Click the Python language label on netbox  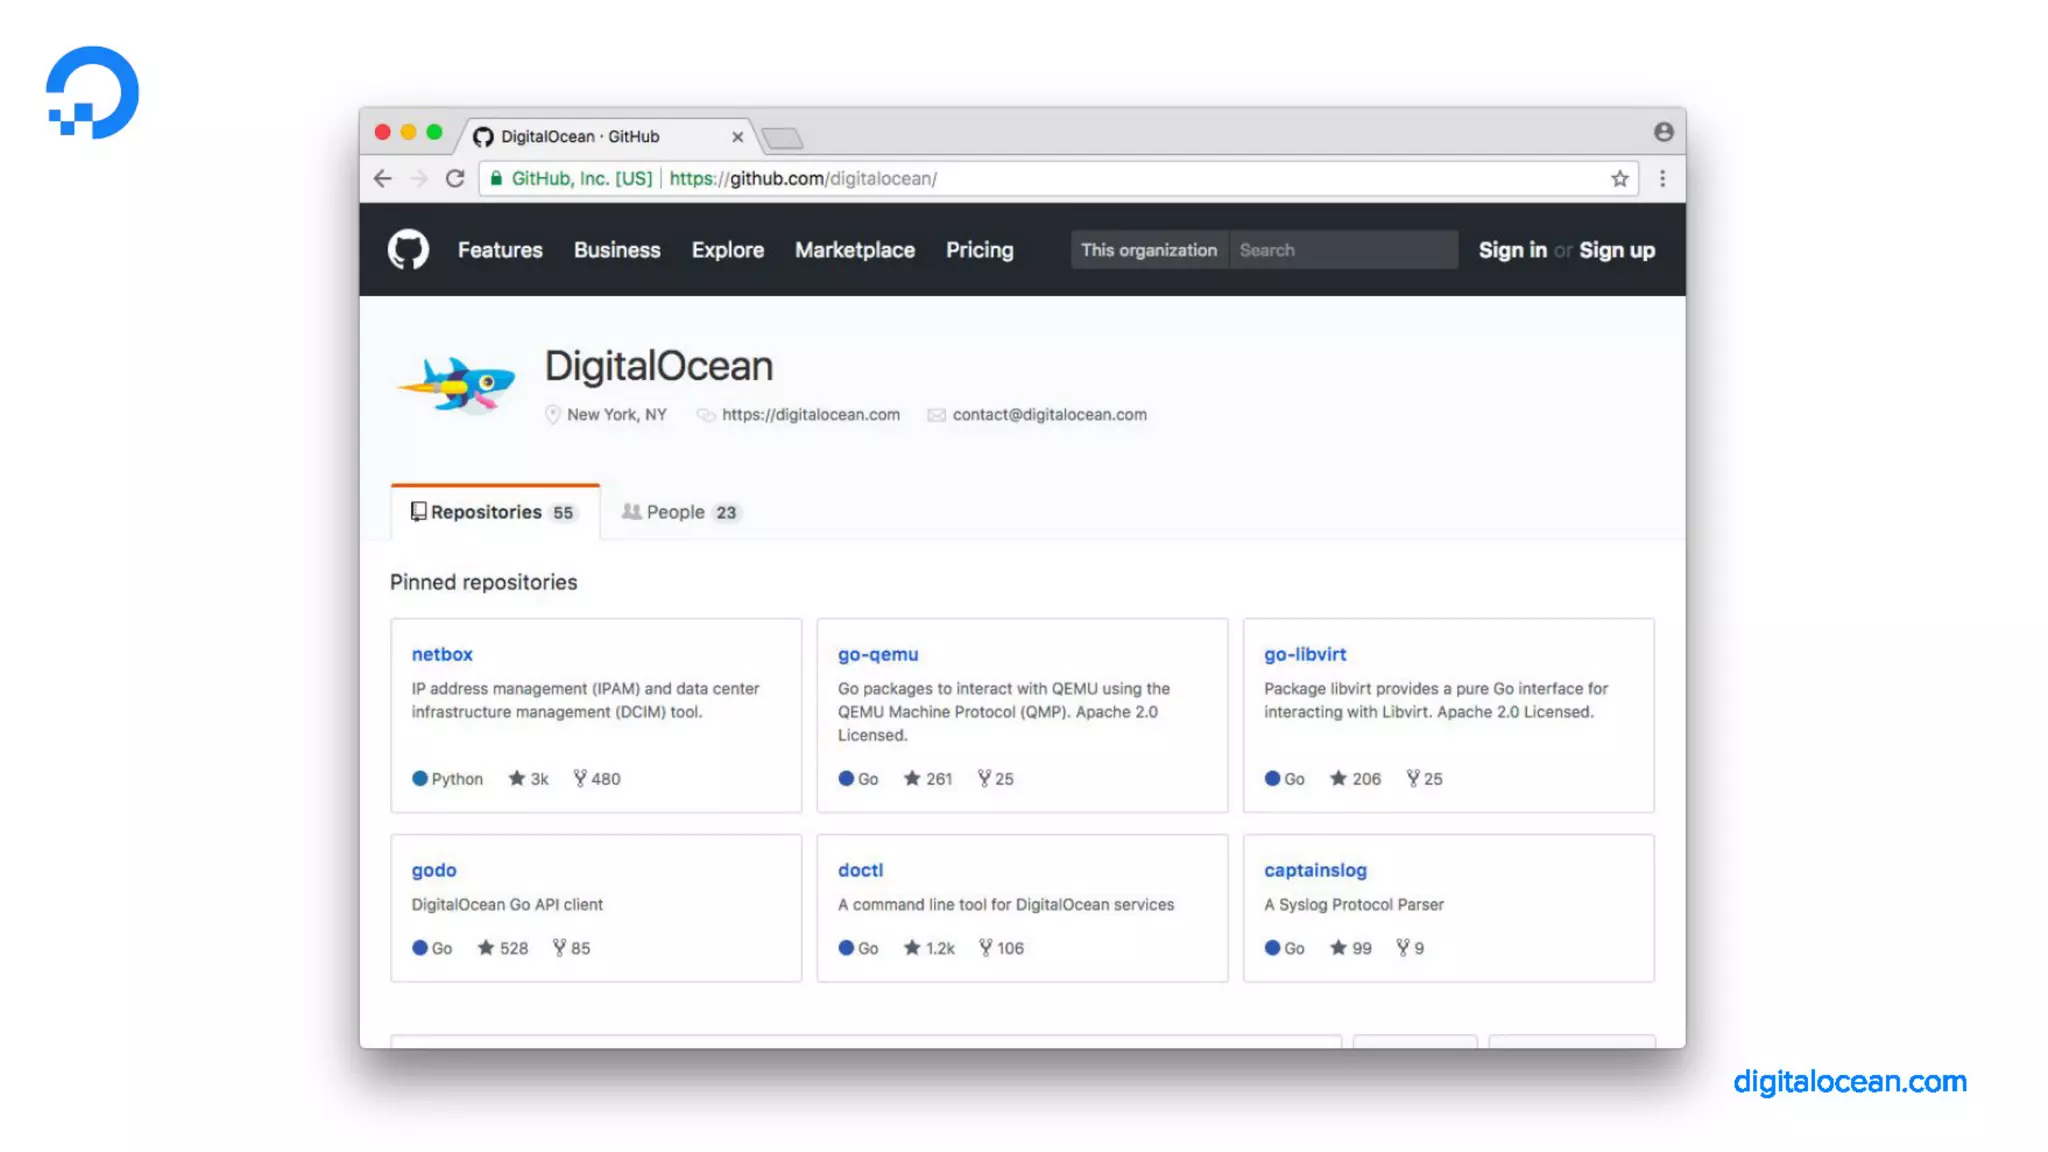pos(457,779)
